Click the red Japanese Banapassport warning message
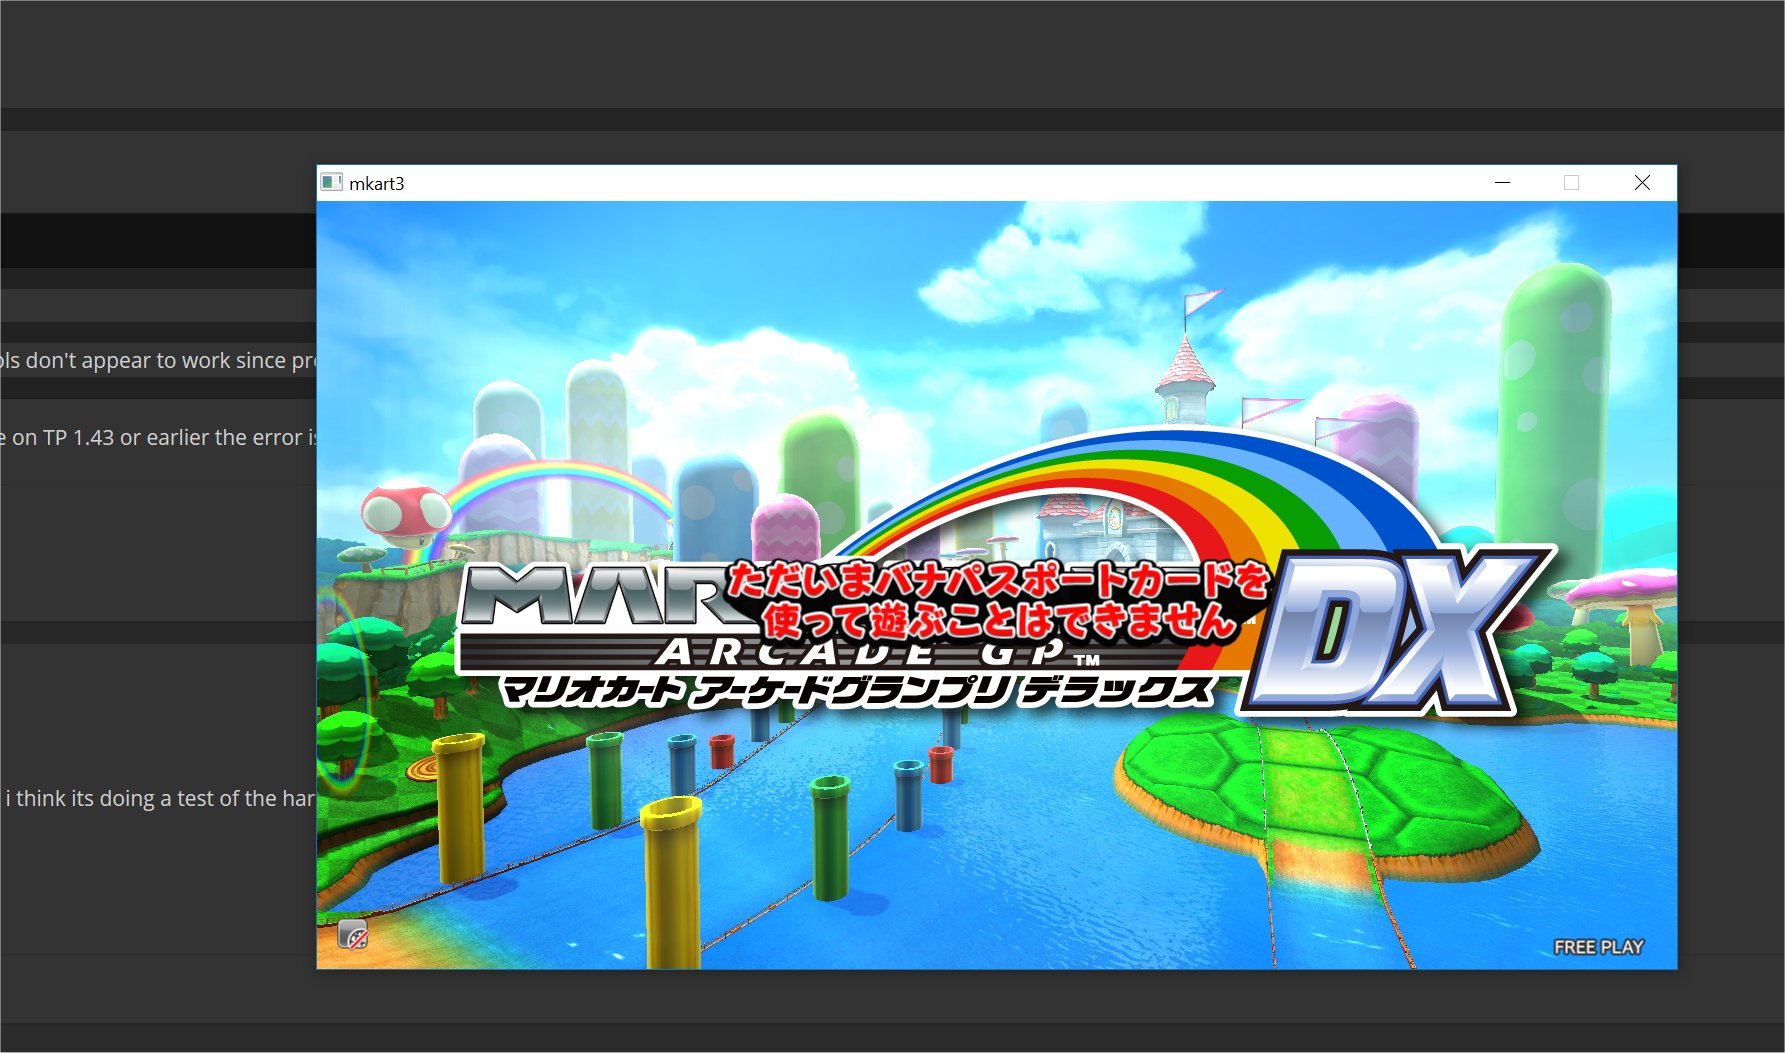Viewport: 1785px width, 1053px height. coord(998,600)
